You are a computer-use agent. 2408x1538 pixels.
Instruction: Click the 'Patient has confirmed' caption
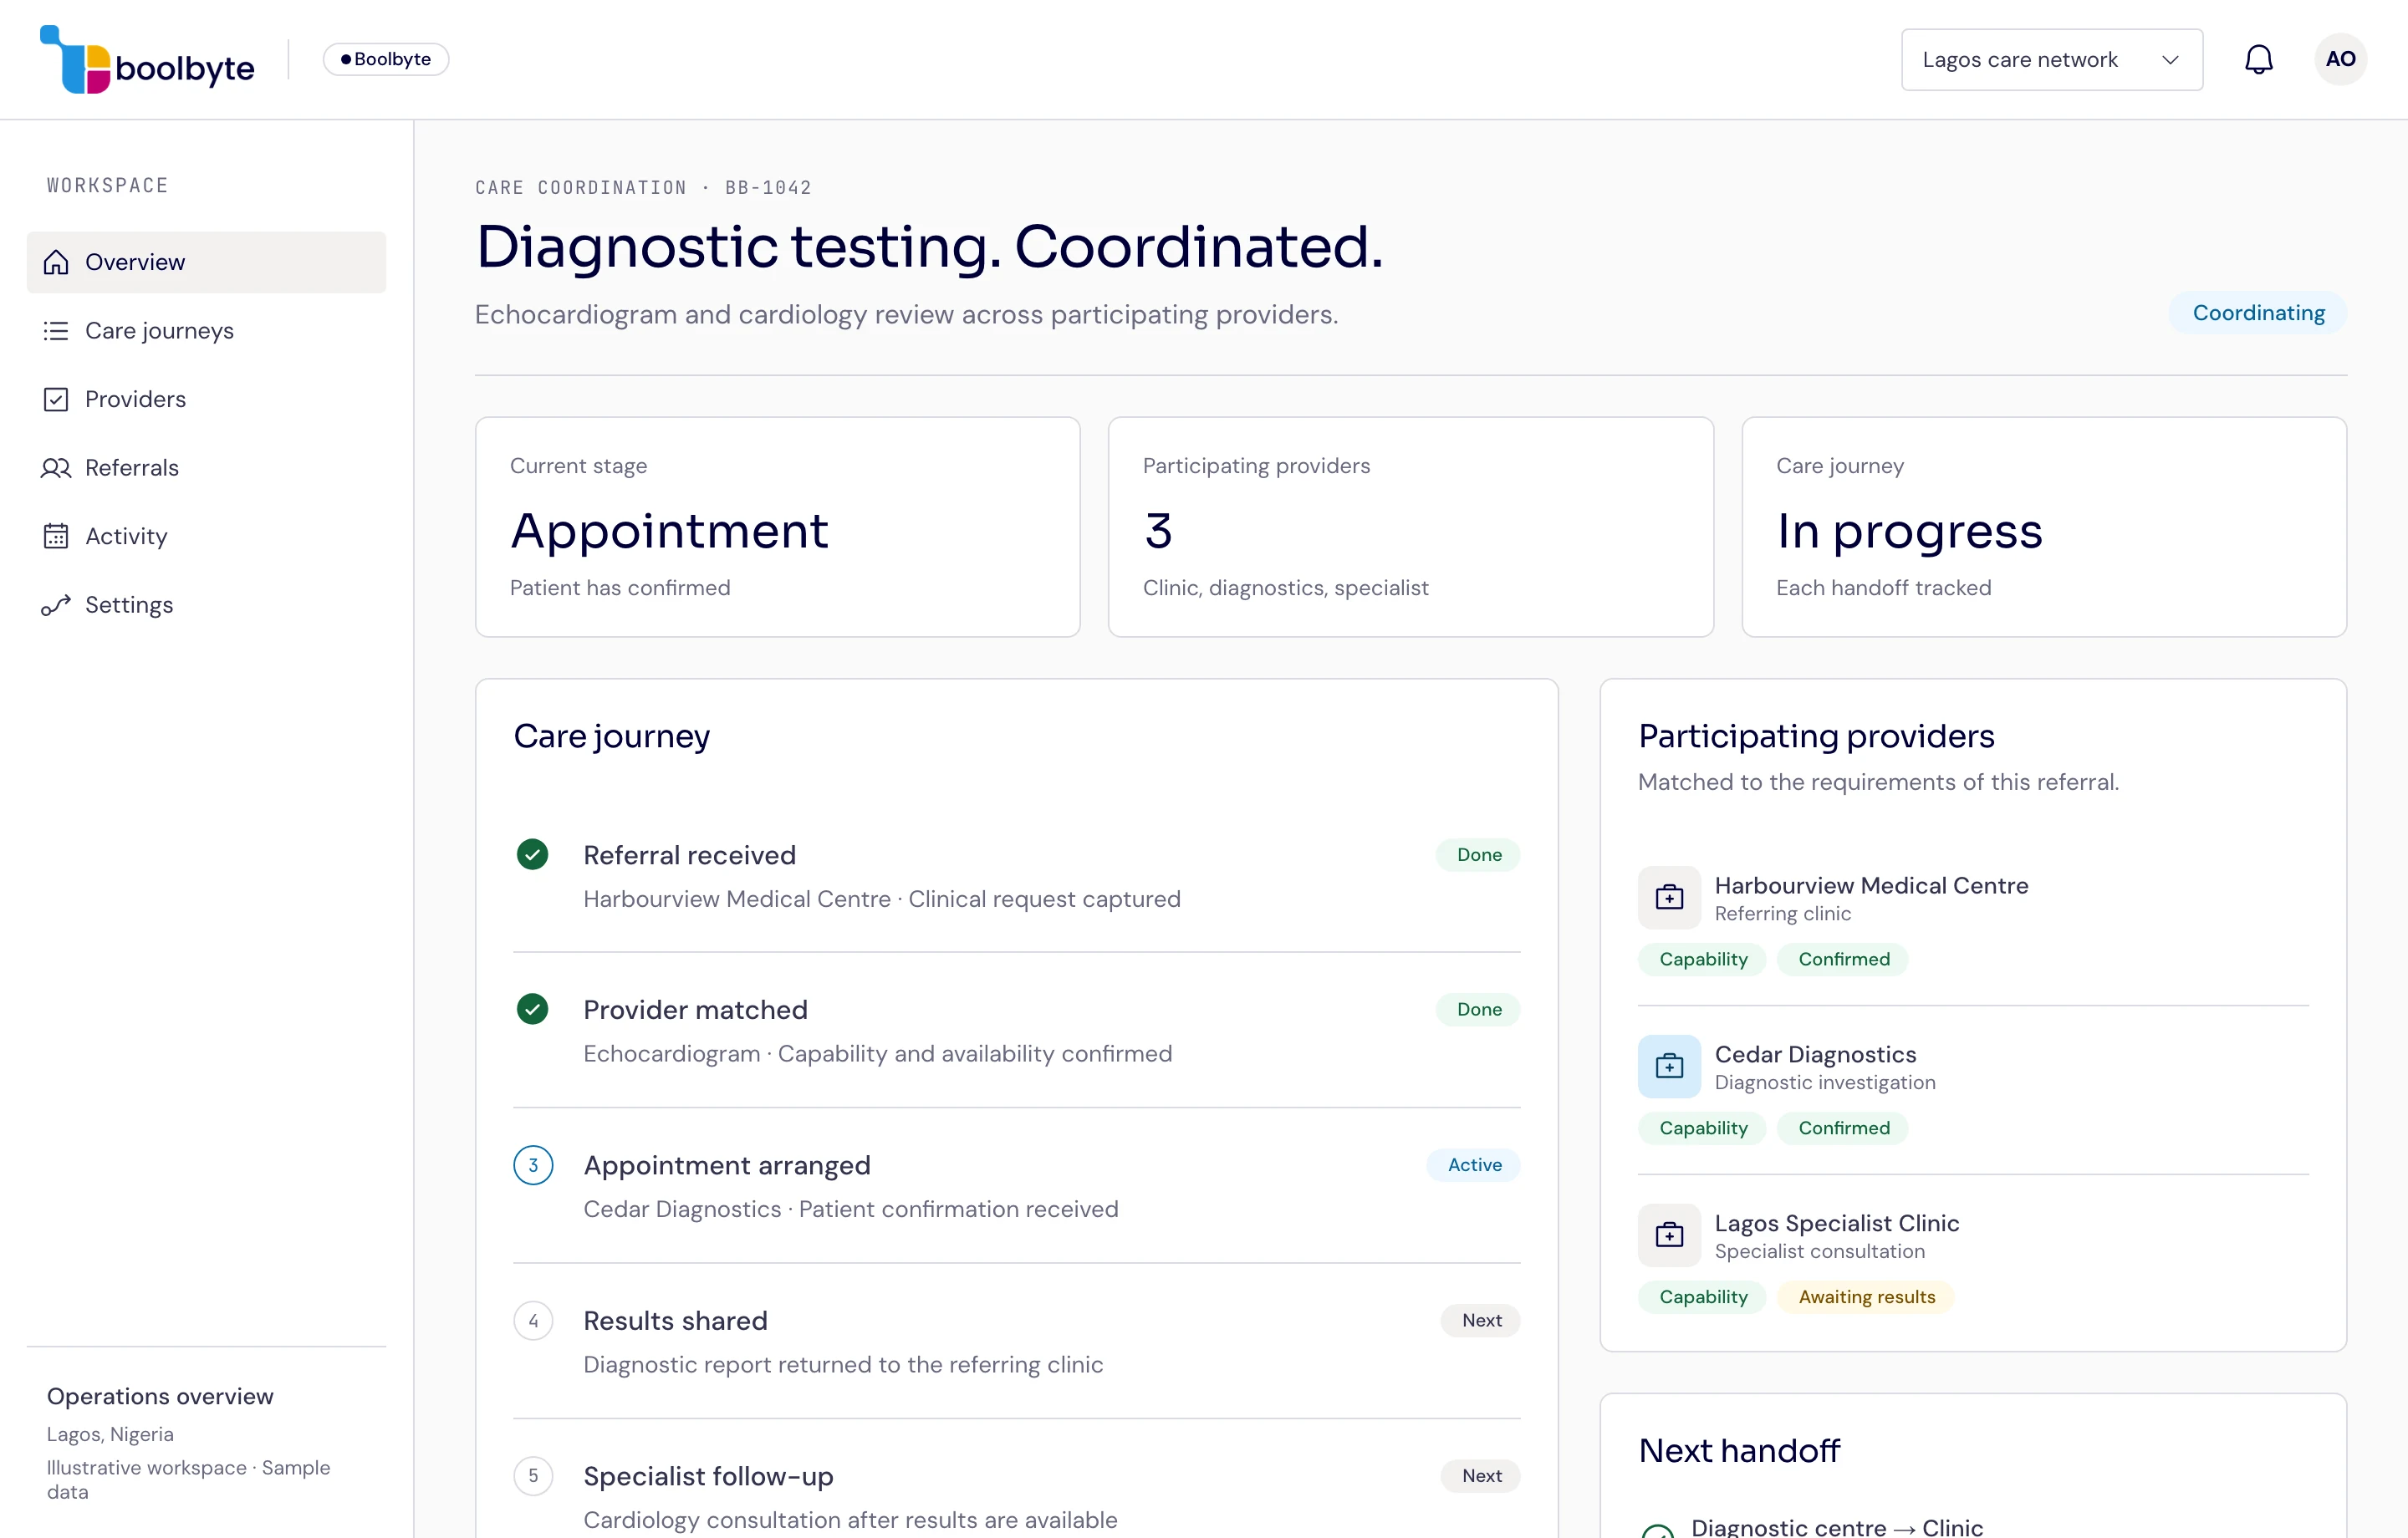620,588
